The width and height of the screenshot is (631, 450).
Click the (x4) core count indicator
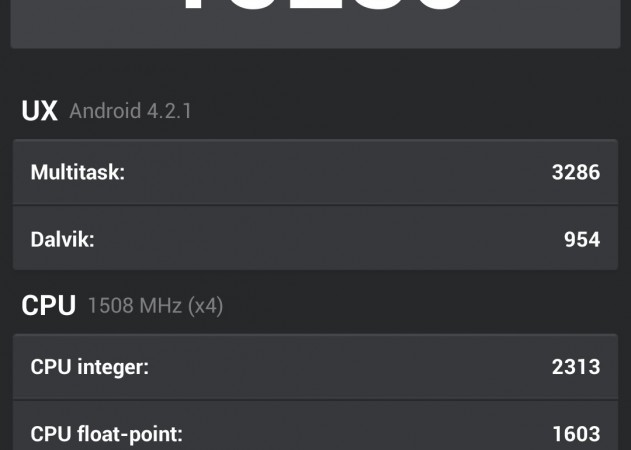204,306
